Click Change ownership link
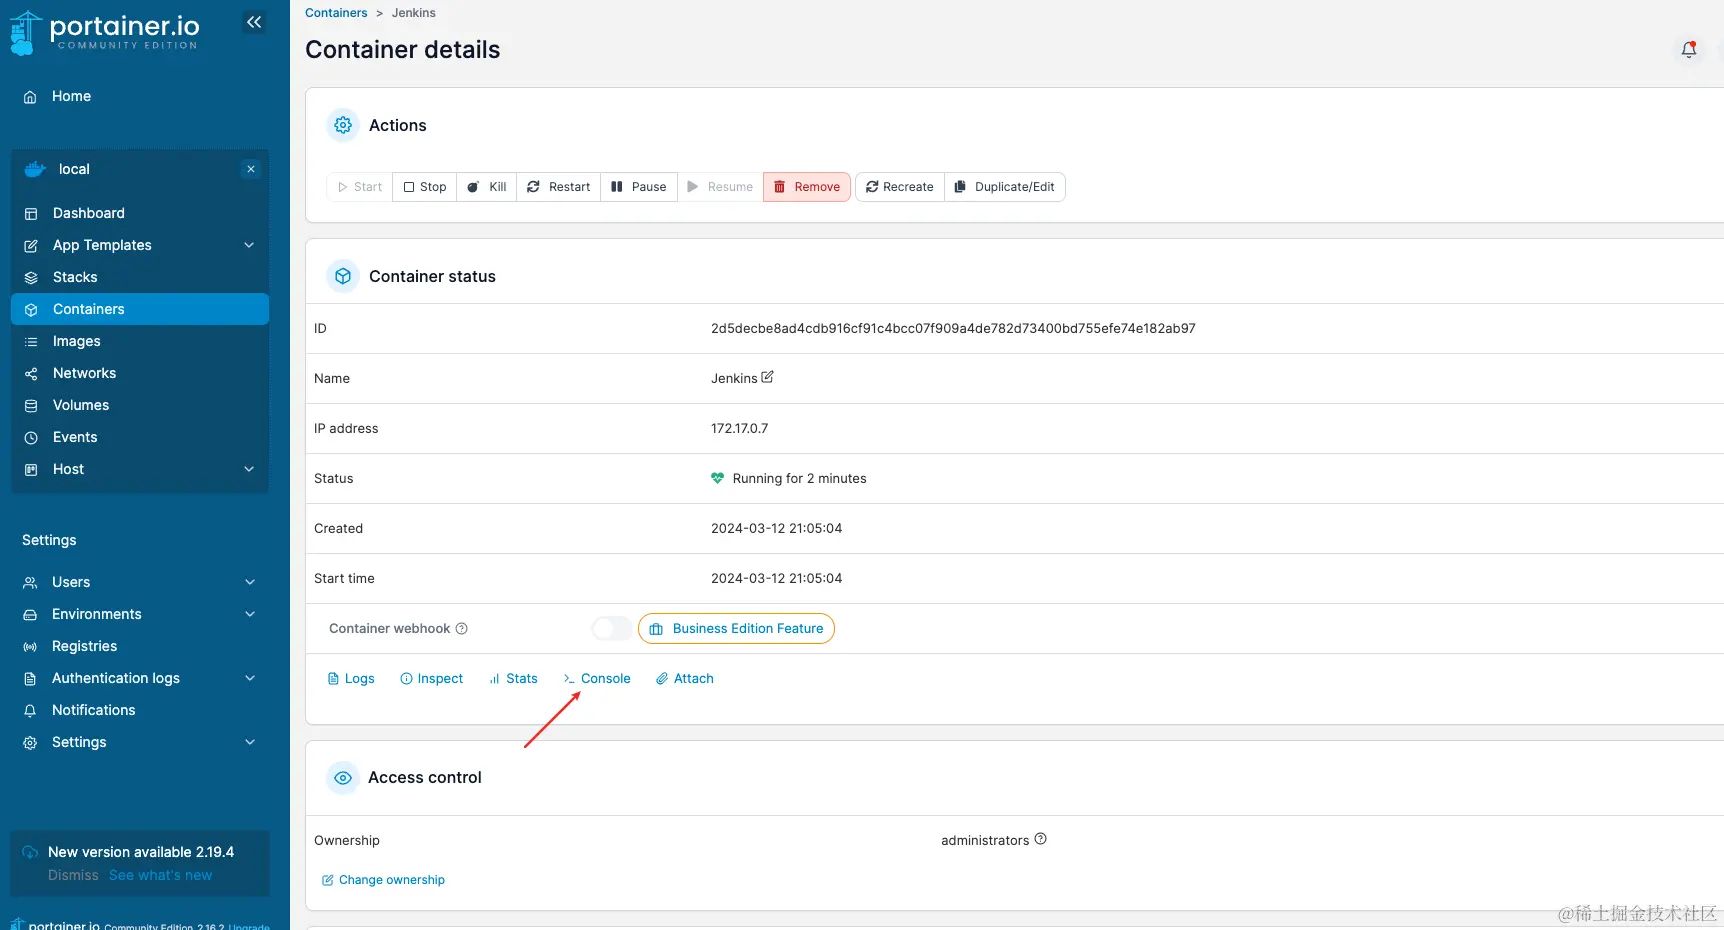 point(383,880)
